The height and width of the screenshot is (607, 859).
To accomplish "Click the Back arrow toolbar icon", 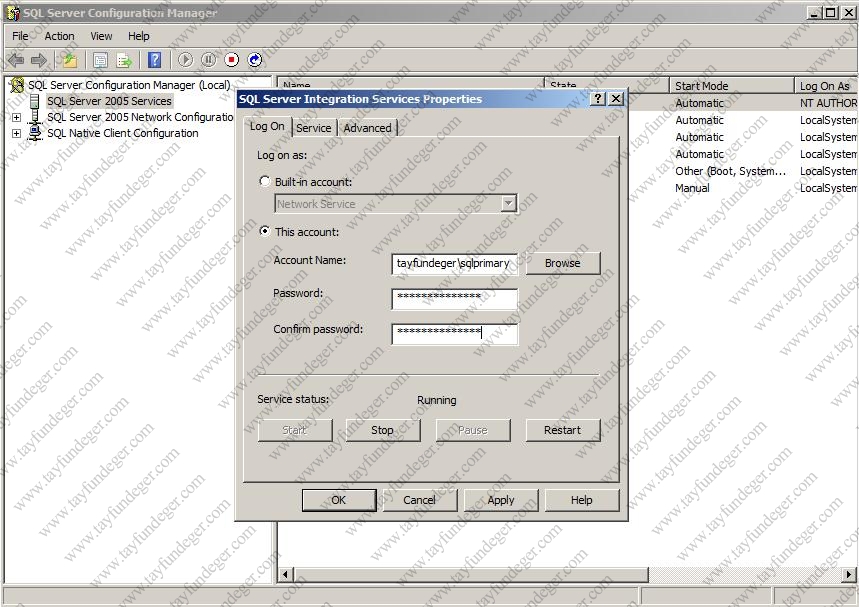I will coord(16,60).
